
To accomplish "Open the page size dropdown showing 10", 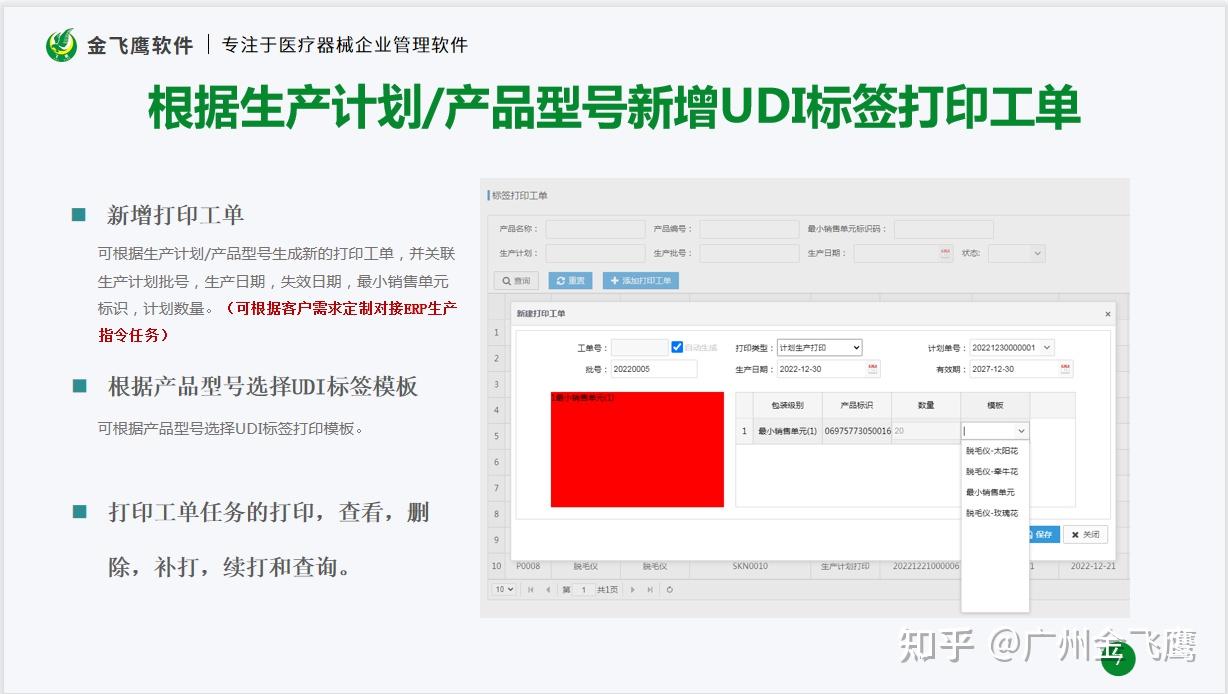I will (504, 589).
